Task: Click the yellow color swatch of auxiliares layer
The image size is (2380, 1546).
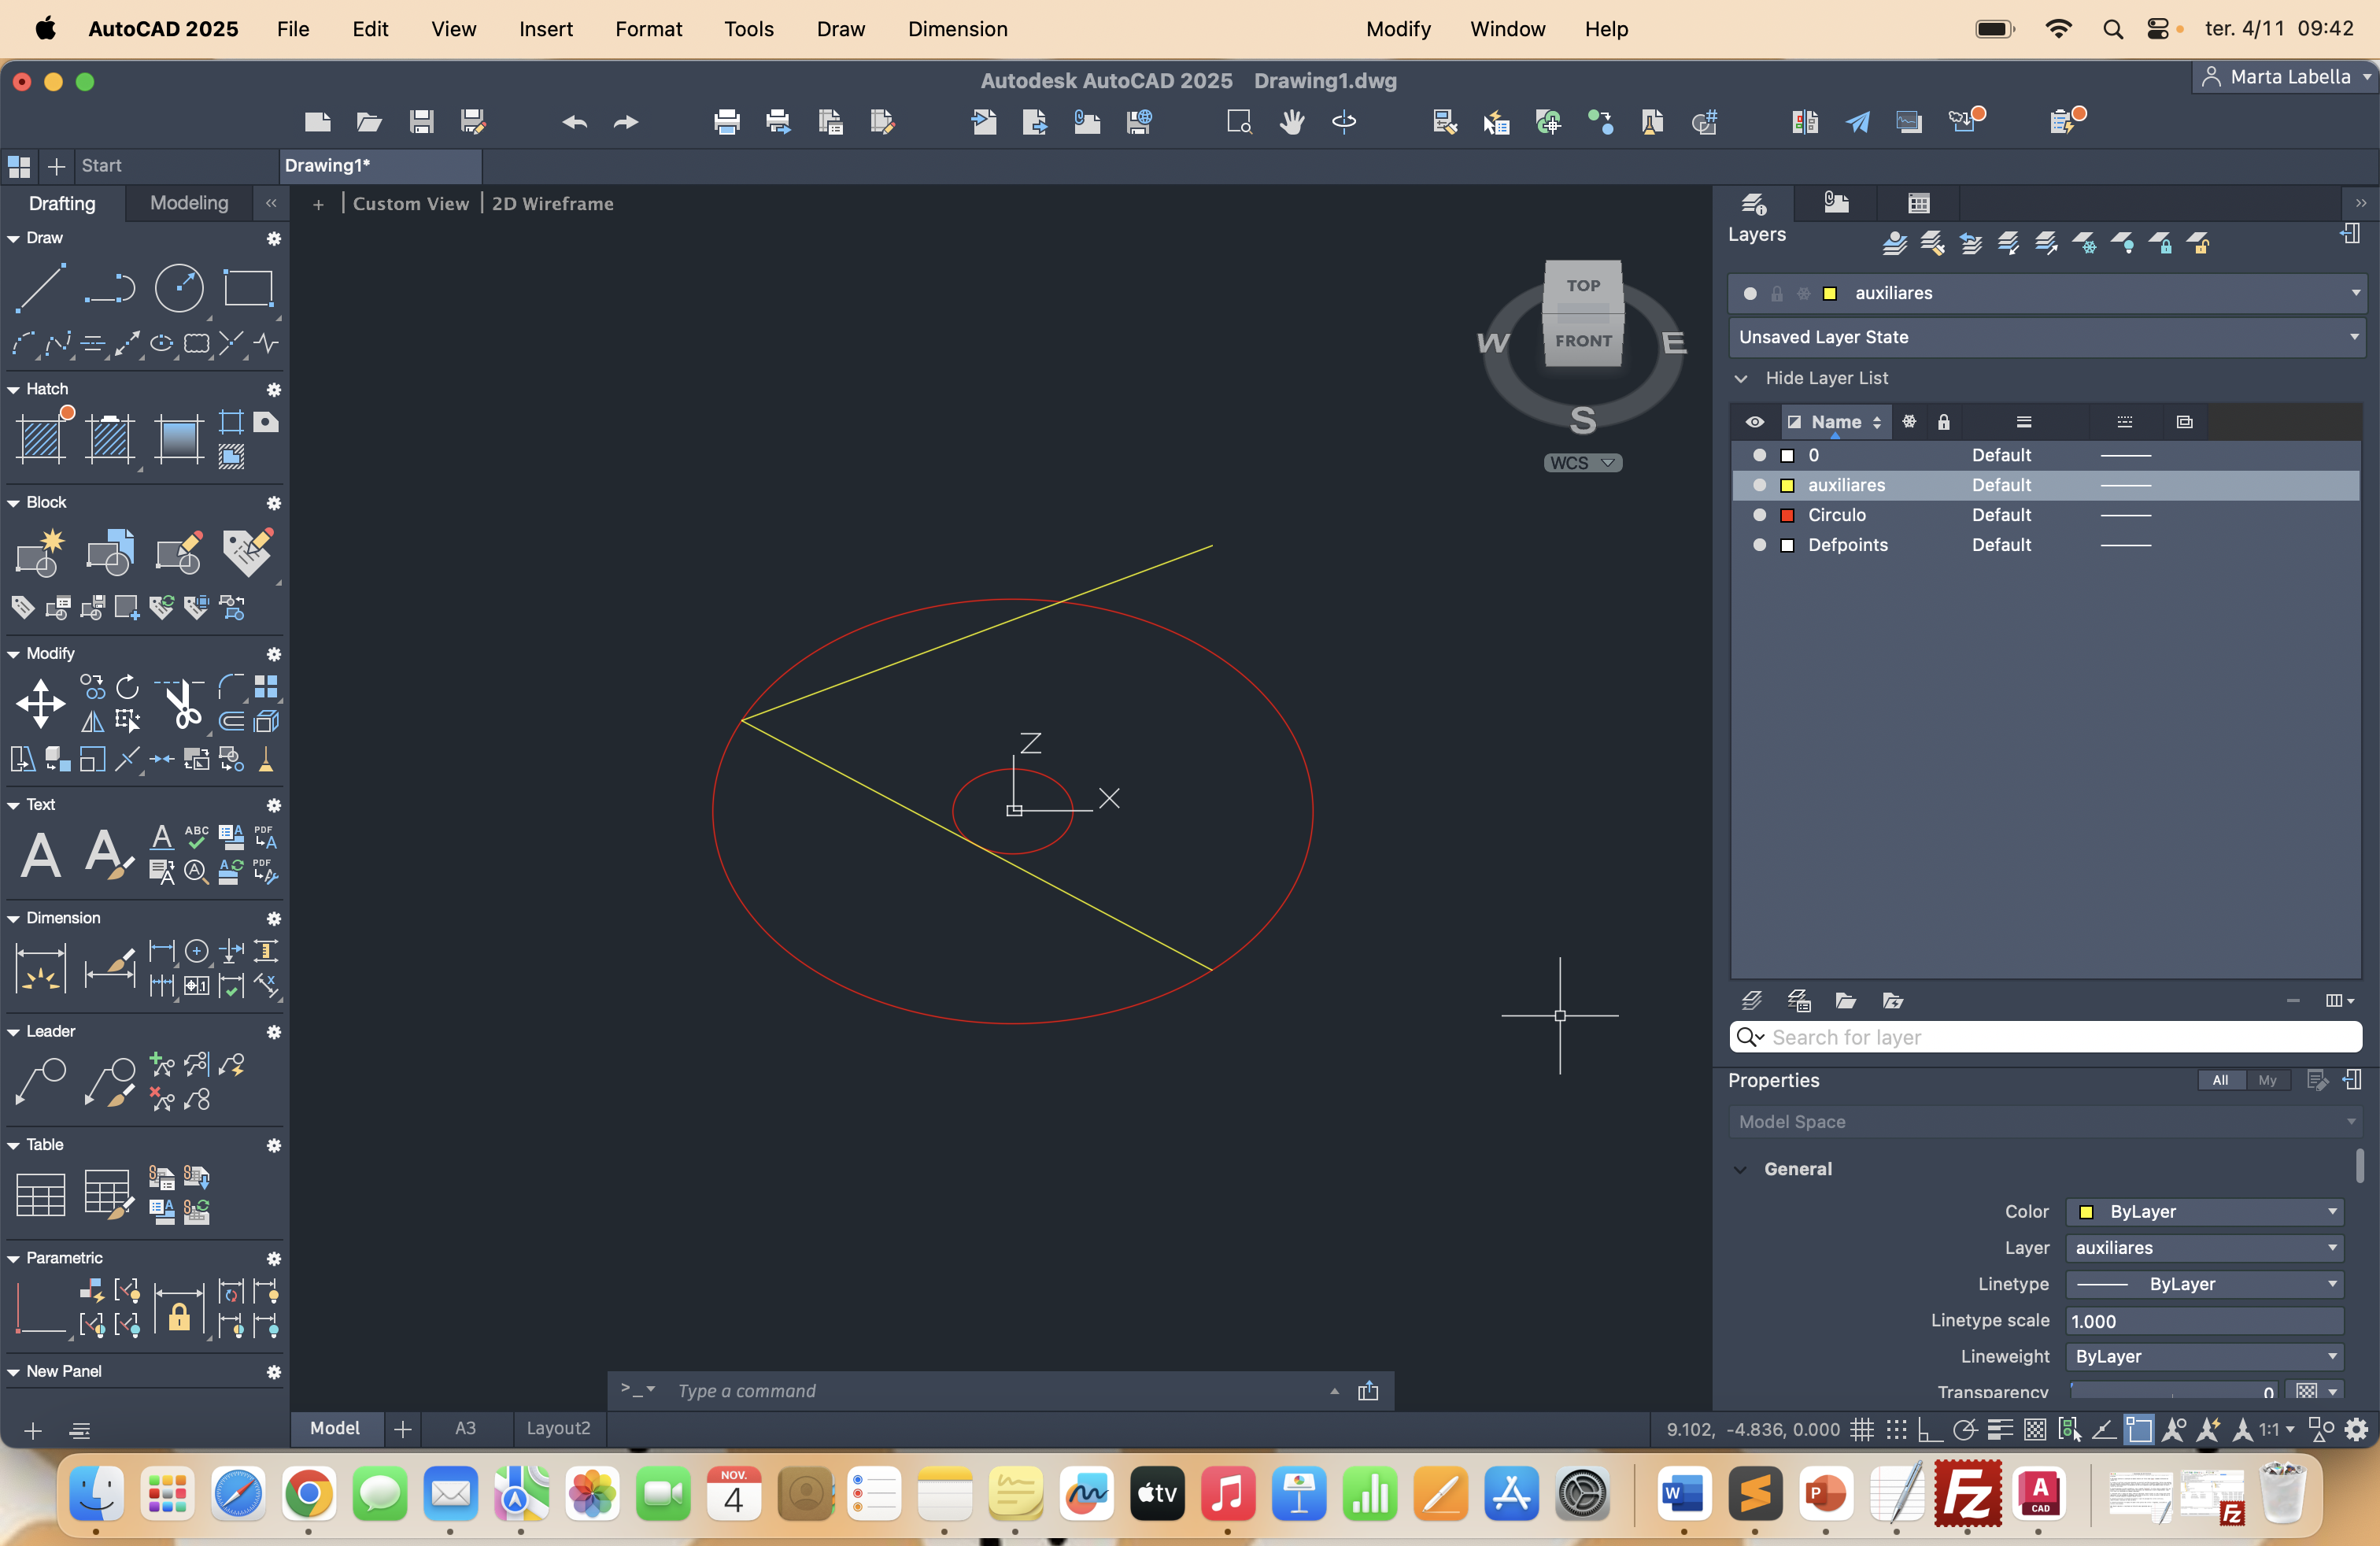Action: [x=1787, y=485]
